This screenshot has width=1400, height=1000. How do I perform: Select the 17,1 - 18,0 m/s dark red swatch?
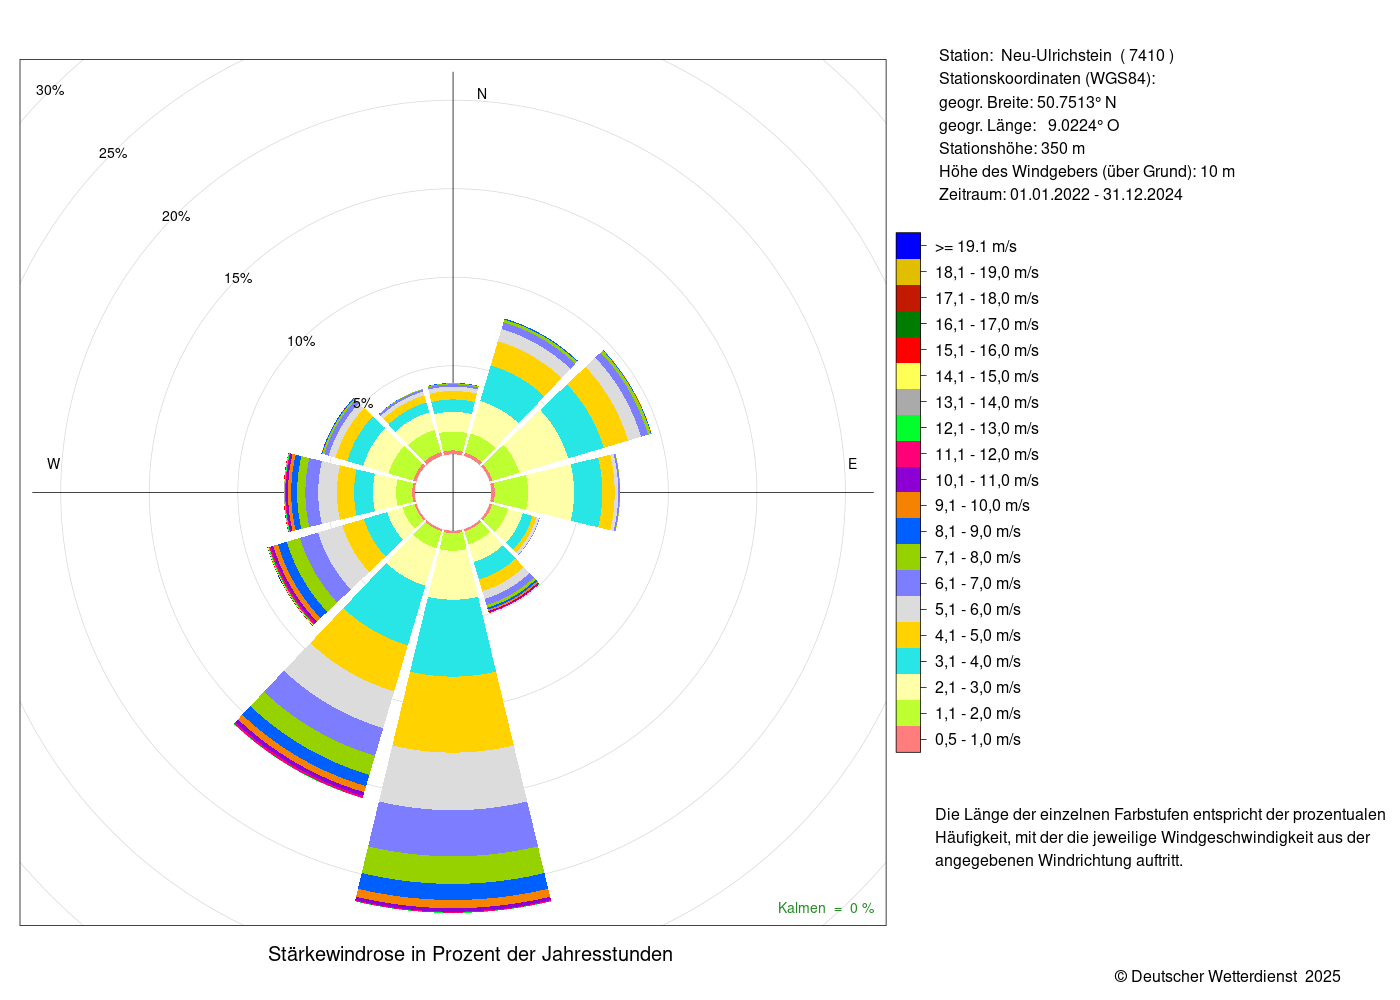[908, 298]
